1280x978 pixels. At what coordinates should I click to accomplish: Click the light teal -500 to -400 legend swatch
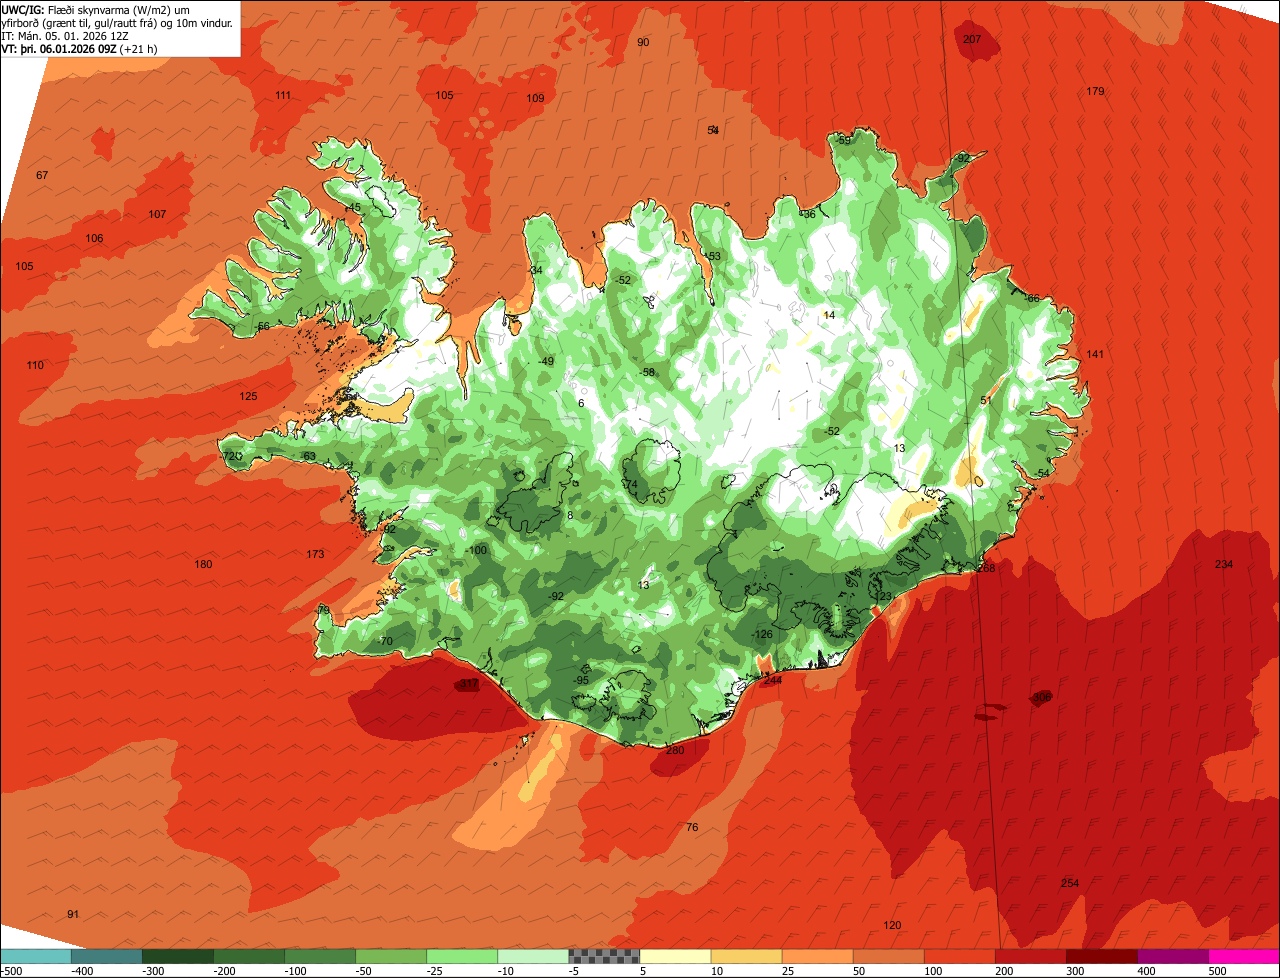35,956
